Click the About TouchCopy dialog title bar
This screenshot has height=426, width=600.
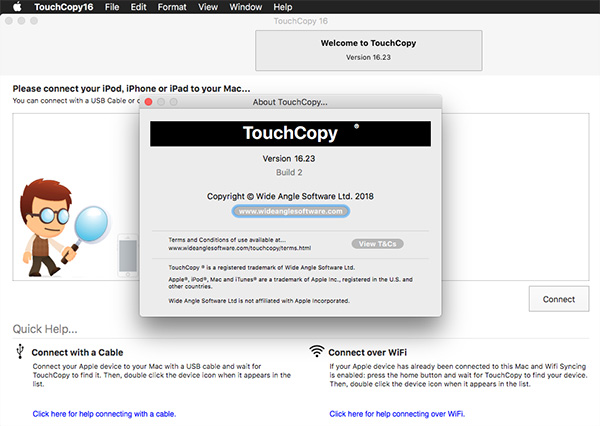(290, 102)
